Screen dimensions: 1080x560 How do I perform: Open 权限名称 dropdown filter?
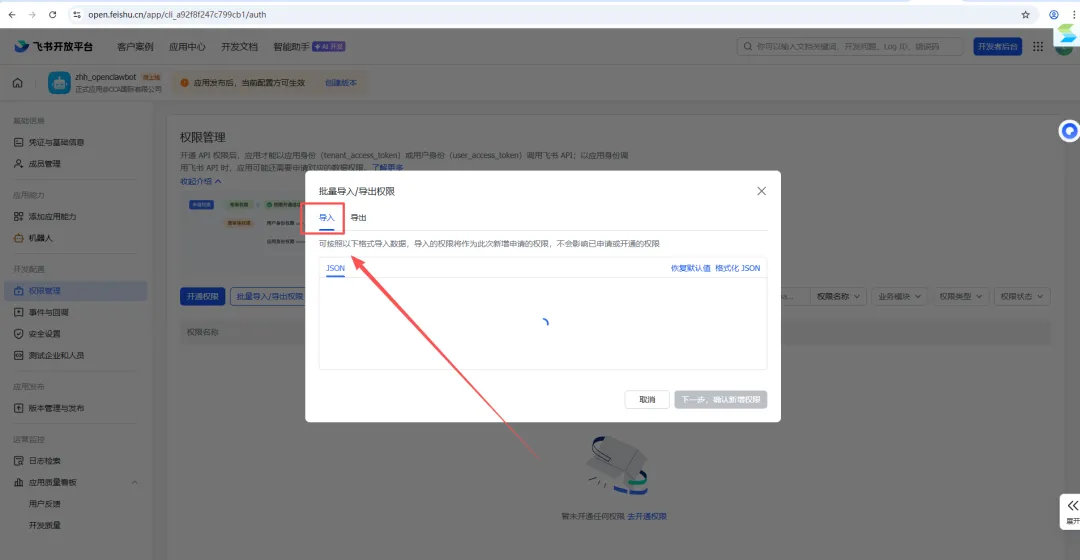pos(838,297)
